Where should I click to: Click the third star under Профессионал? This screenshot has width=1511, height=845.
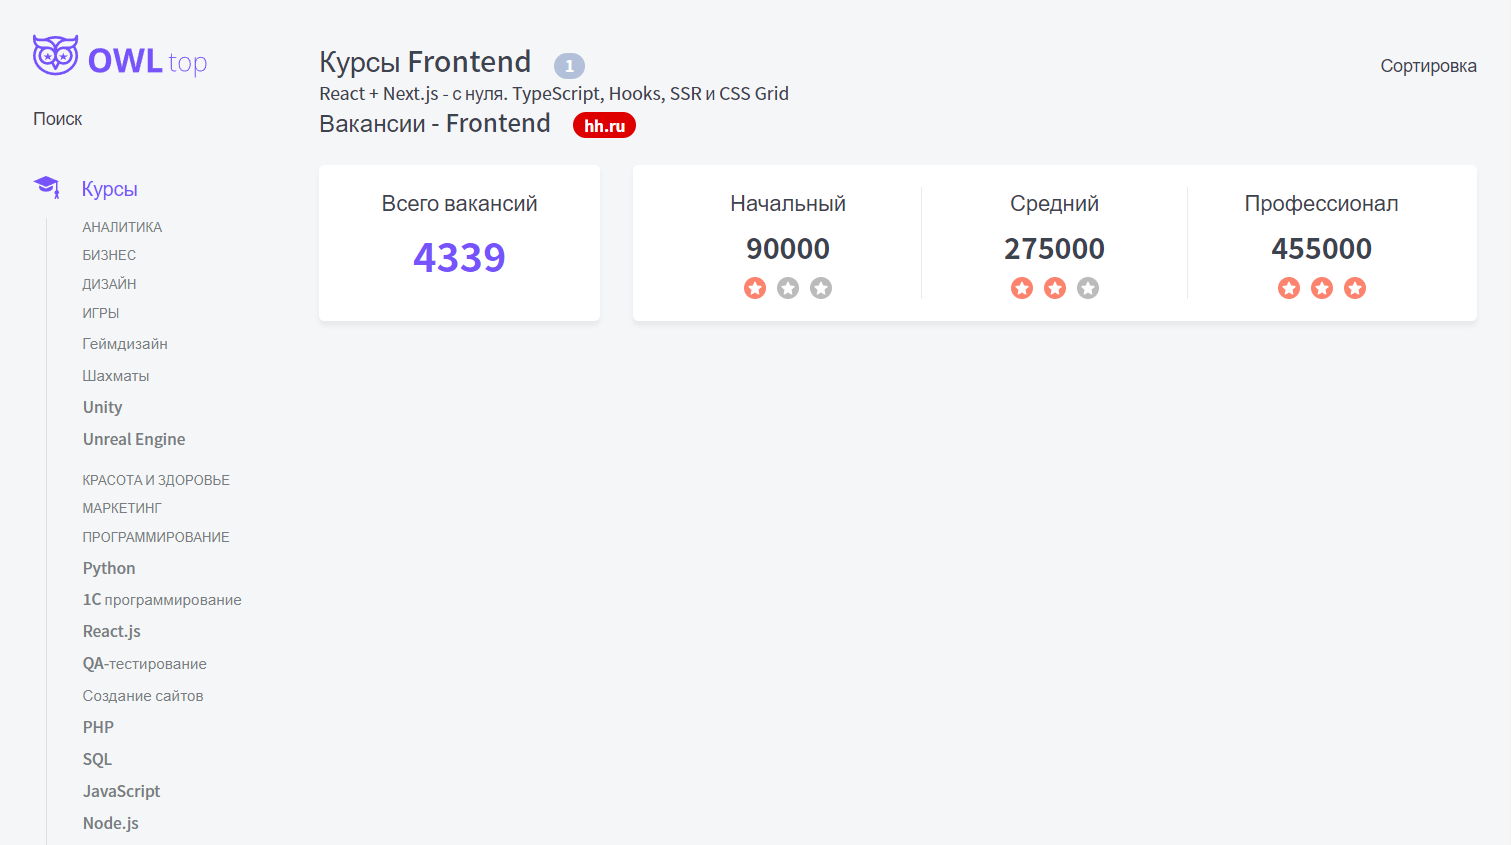click(x=1355, y=288)
